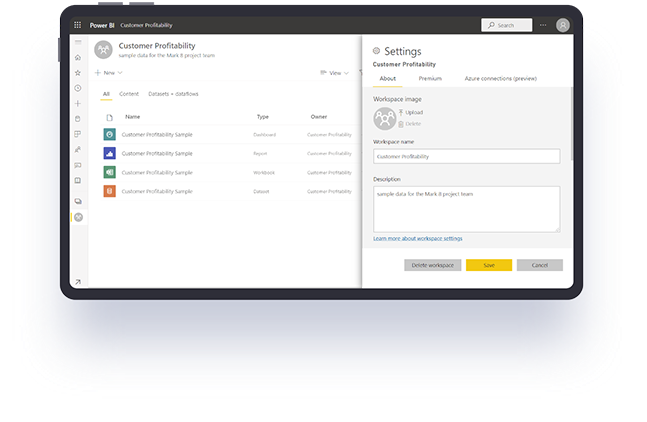Open the Apps rocket icon in sidebar

[78, 150]
